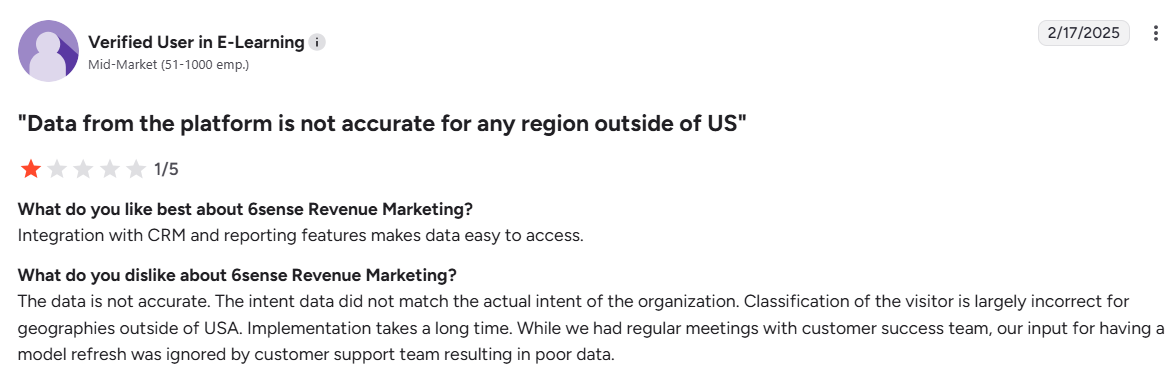The width and height of the screenshot is (1168, 374).
Task: Click the line starting 'geographies outside of USA'
Action: [x=591, y=329]
